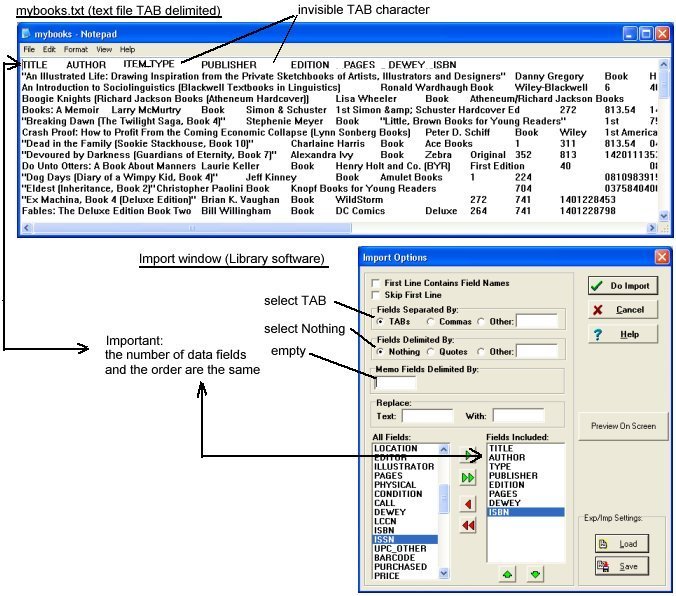Click the Replace With input field
The height and width of the screenshot is (596, 676).
(x=519, y=416)
